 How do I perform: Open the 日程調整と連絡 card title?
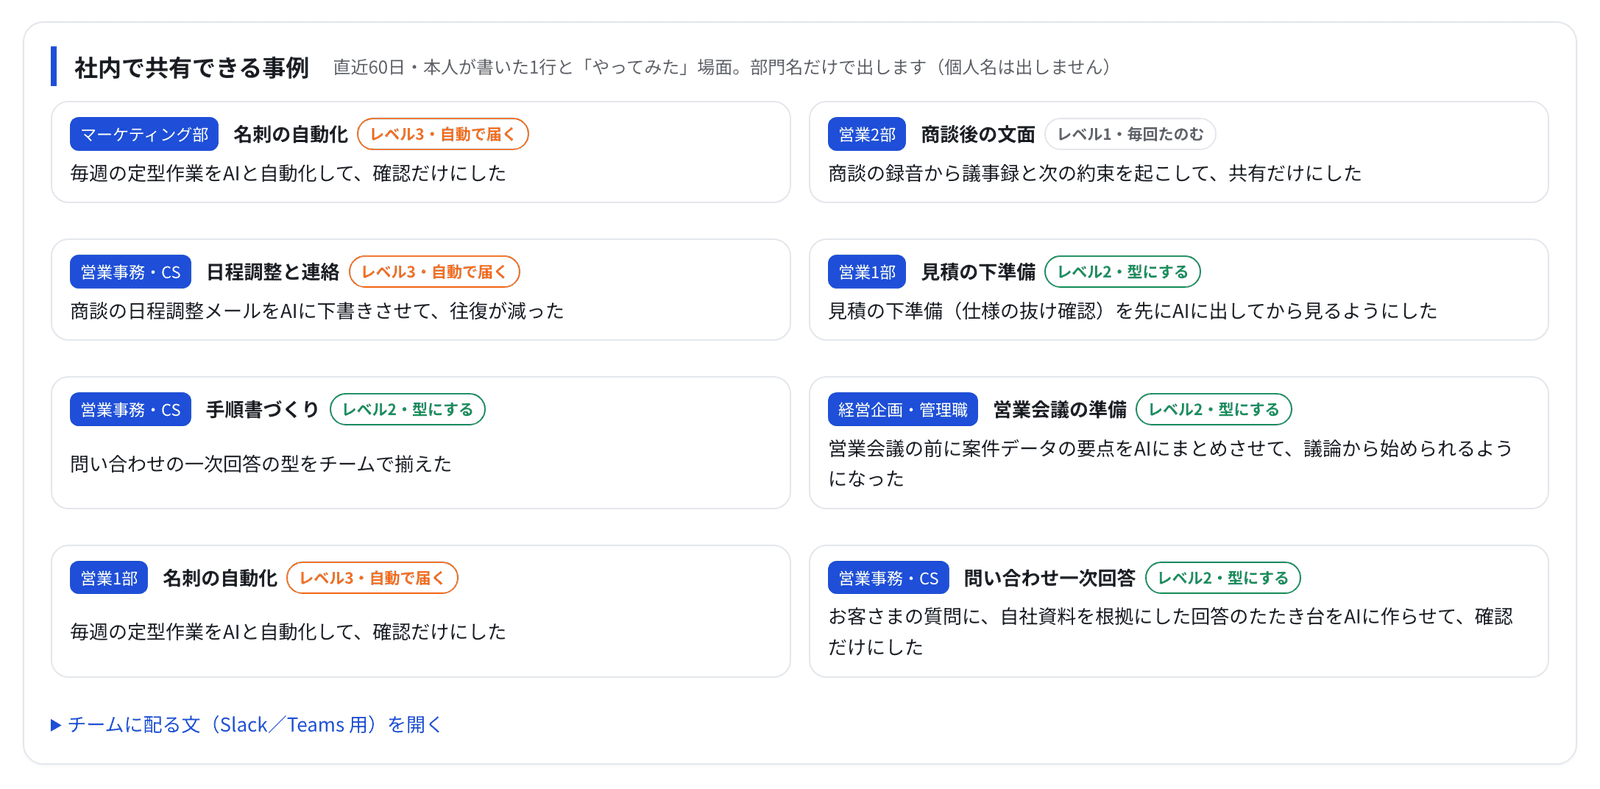(273, 272)
